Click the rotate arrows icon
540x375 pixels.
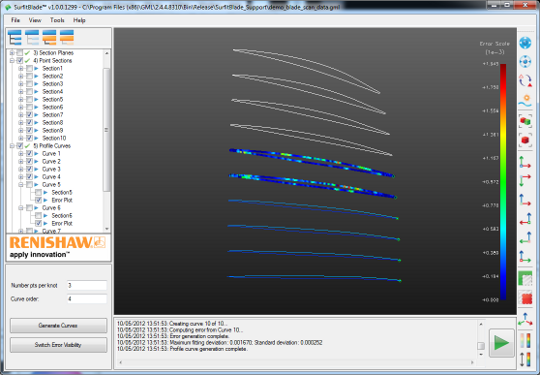(x=525, y=81)
